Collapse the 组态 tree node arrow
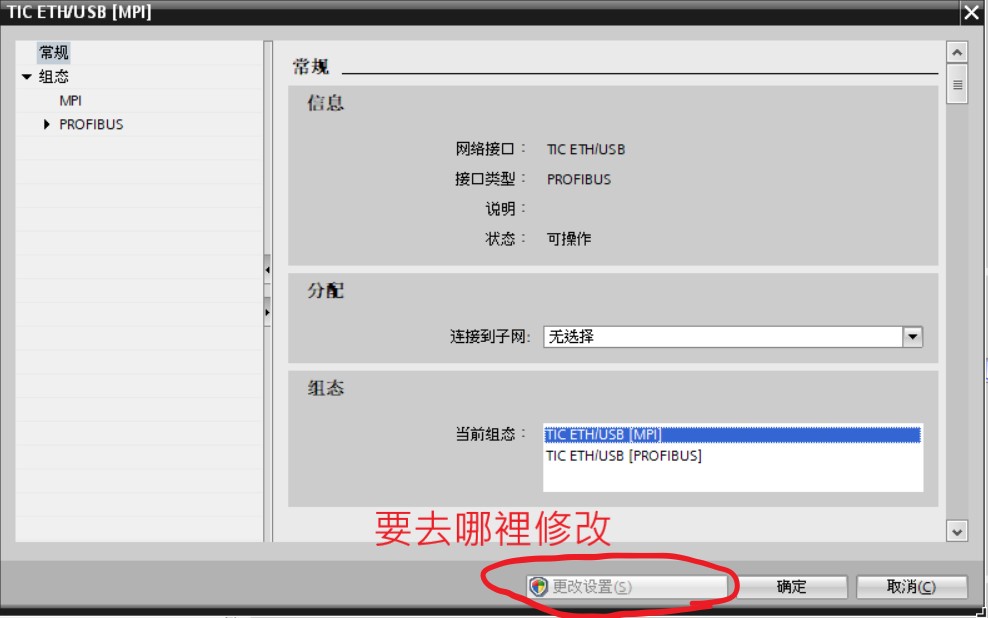988x618 pixels. coord(27,77)
